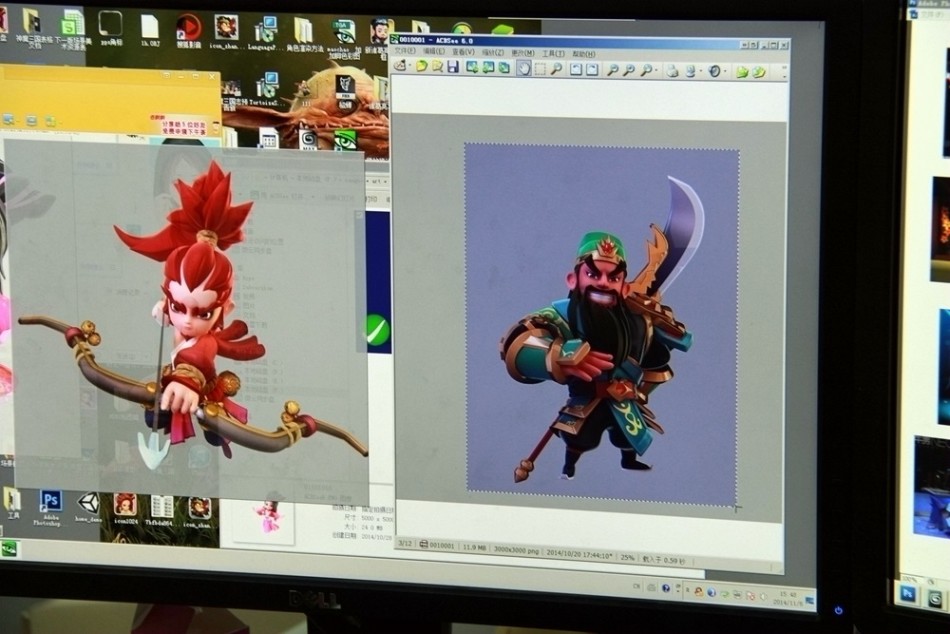Image resolution: width=950 pixels, height=634 pixels.
Task: Click the 25% zoom level in status bar
Action: click(628, 557)
